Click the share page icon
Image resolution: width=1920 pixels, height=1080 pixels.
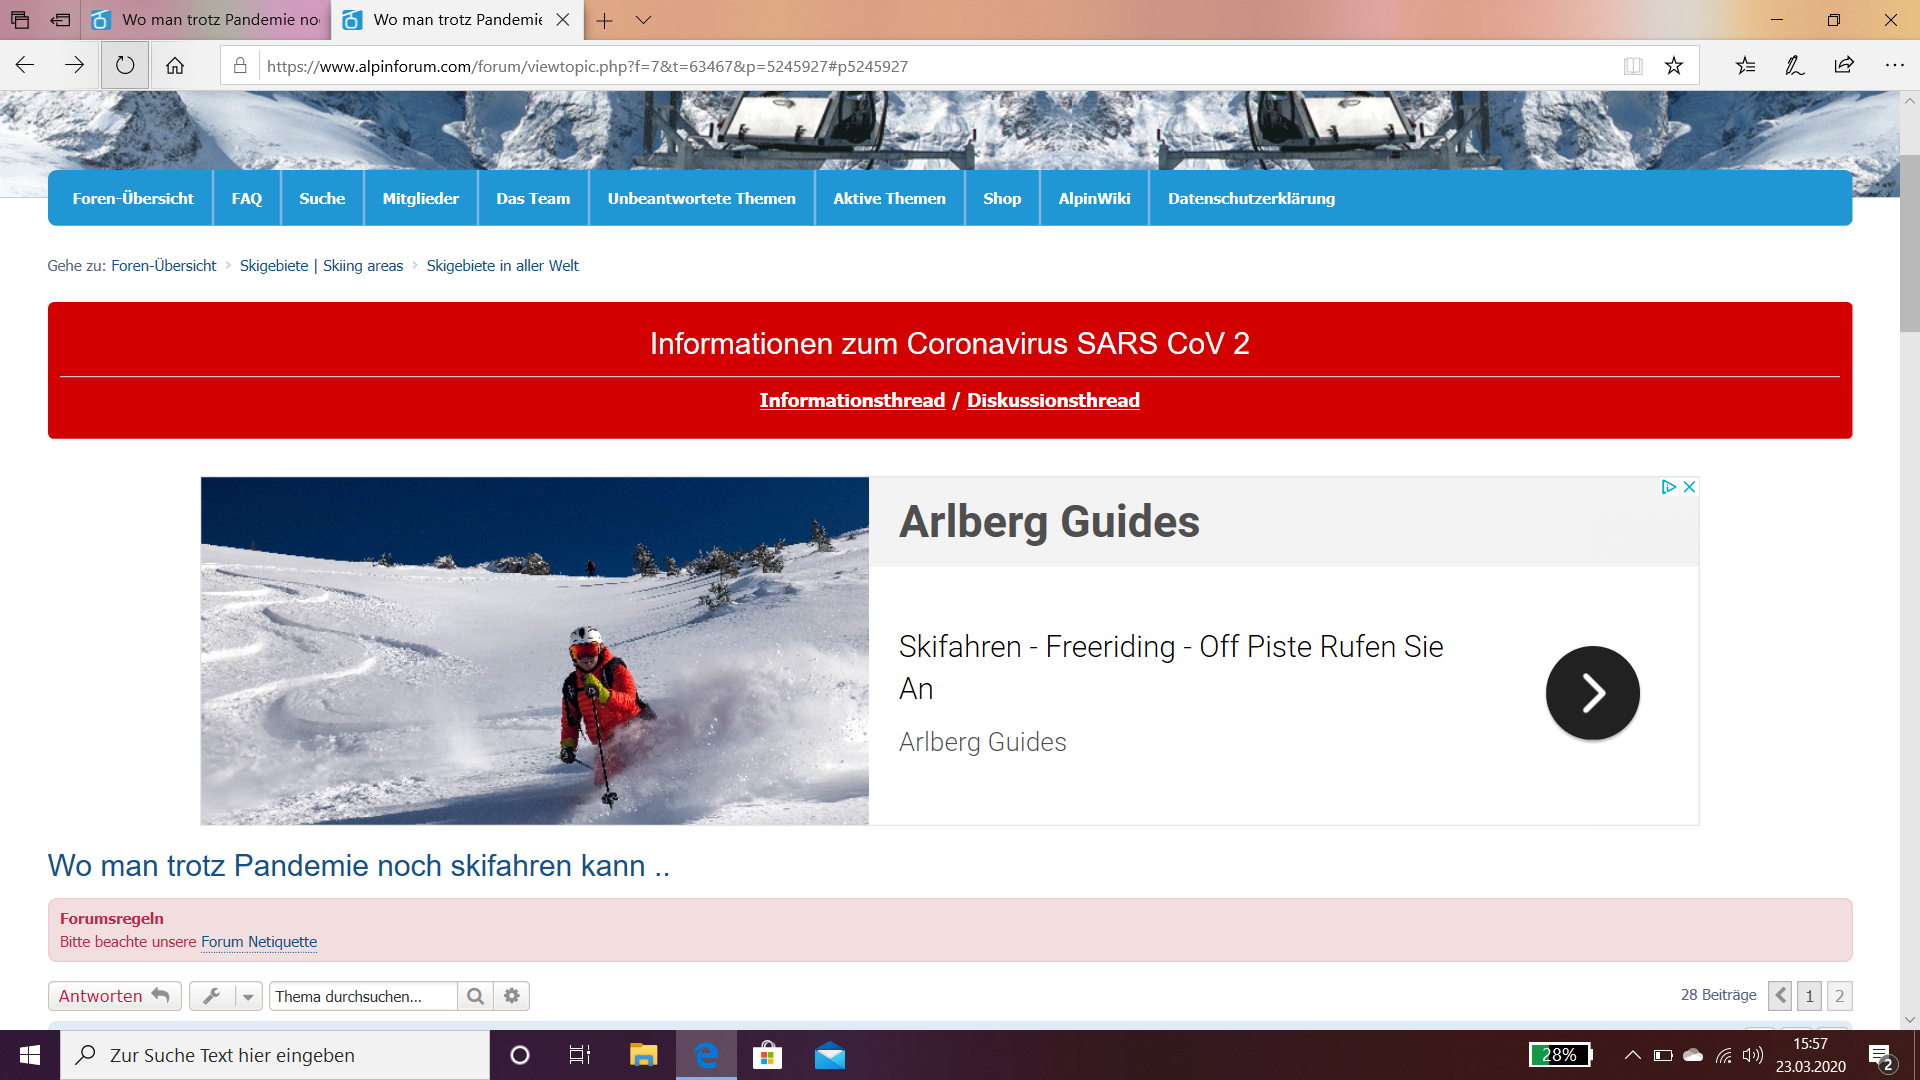coord(1844,66)
